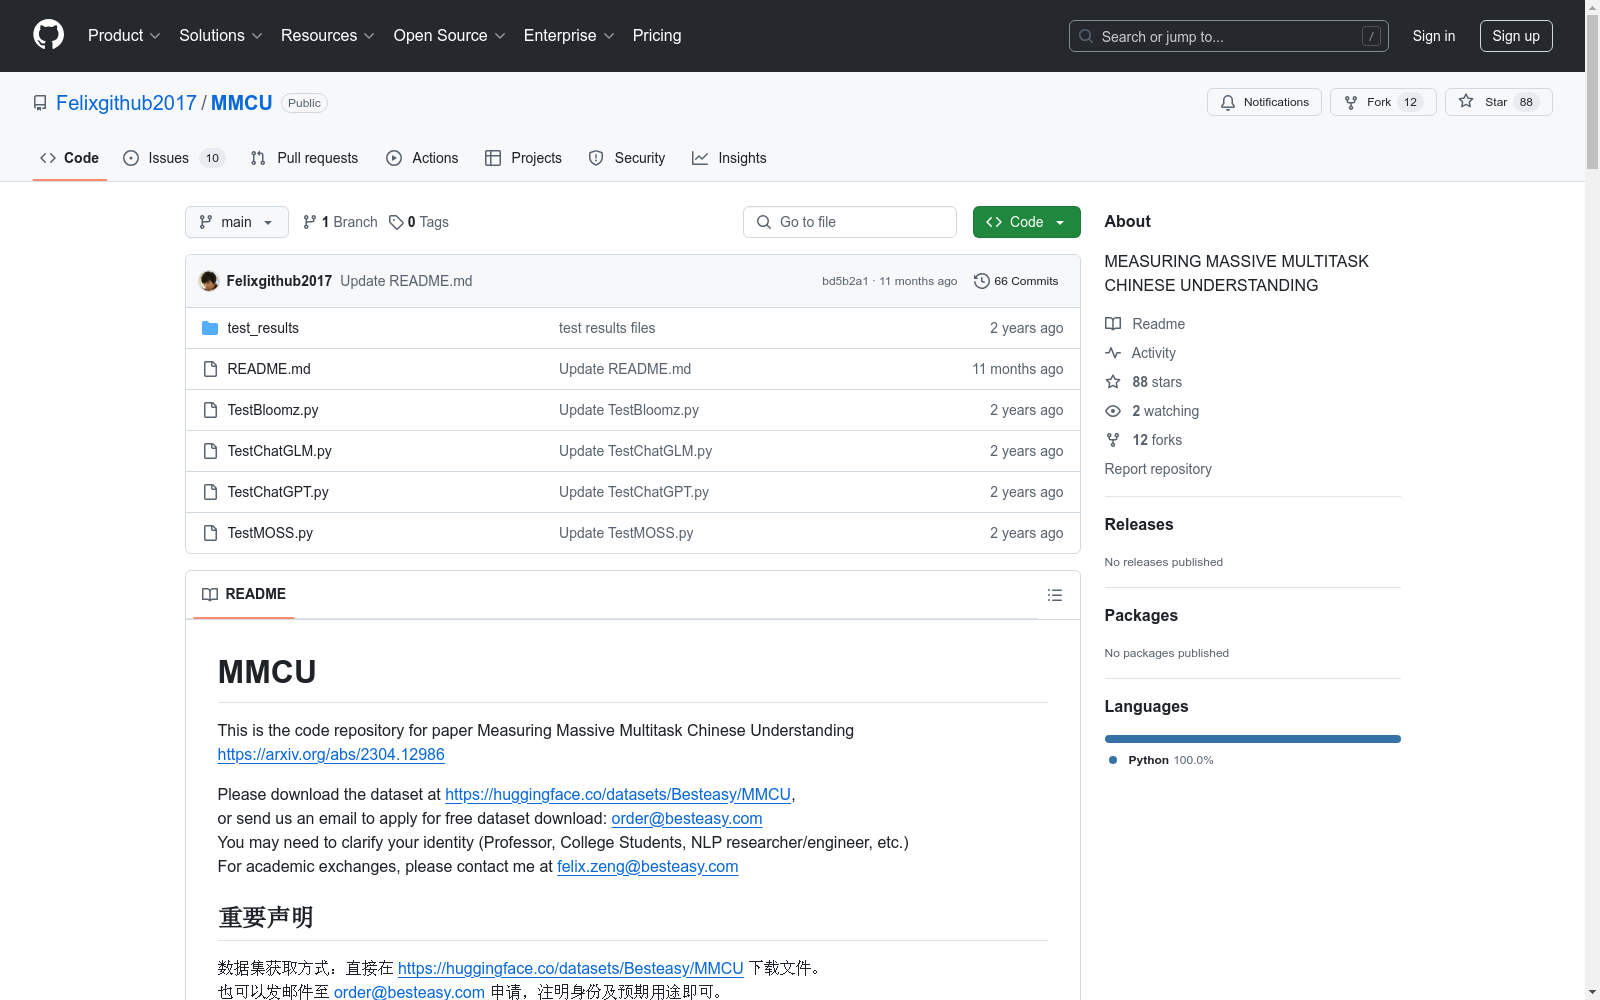Screen dimensions: 1600x1000
Task: Click the TestChatGLM.py file icon
Action: (210, 451)
